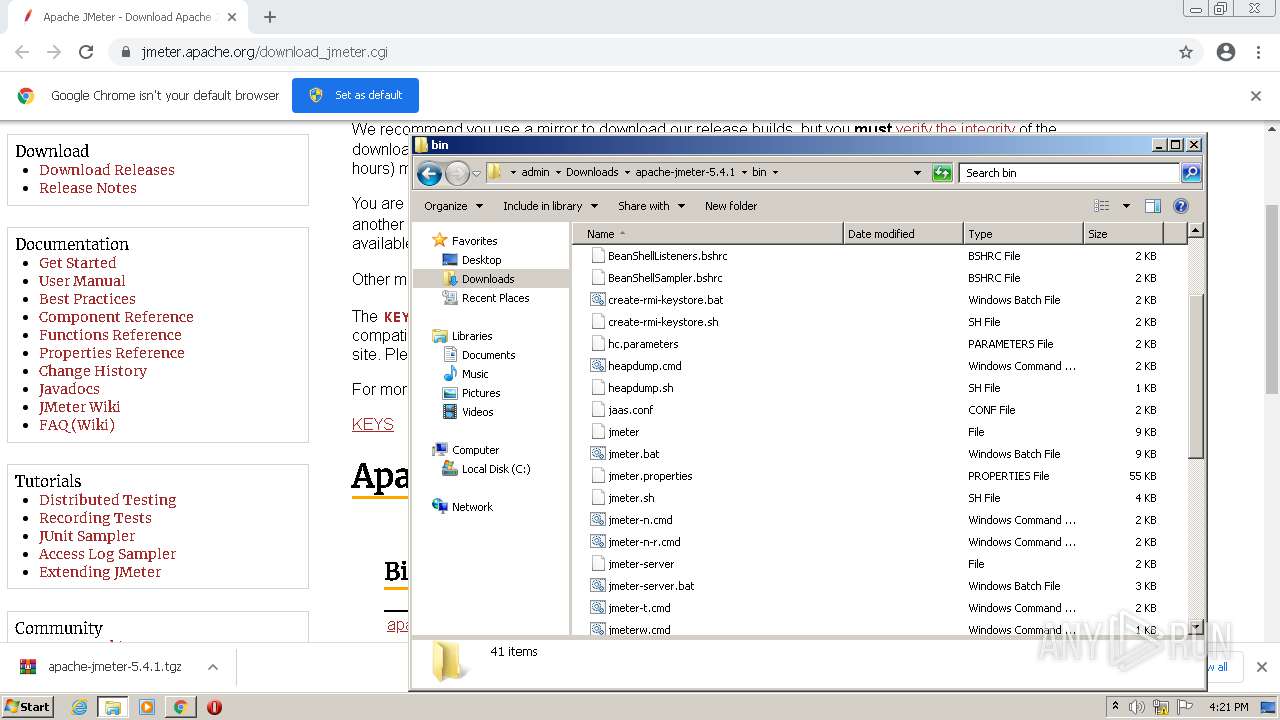Select the heapdump.cmd file icon
This screenshot has width=1280, height=720.
598,366
